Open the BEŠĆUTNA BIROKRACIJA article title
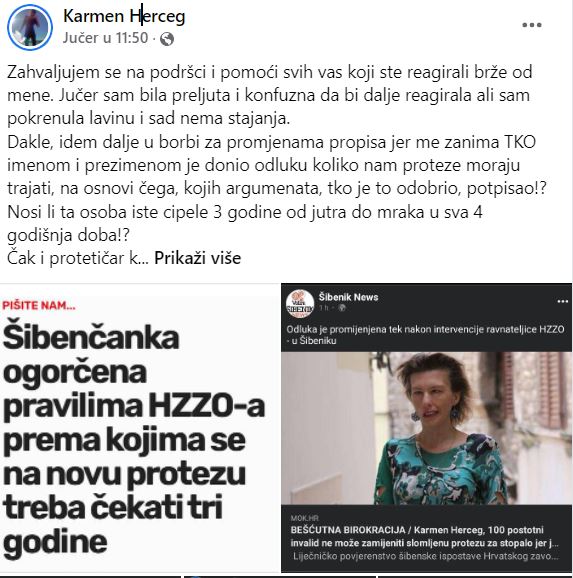The image size is (573, 578). click(424, 536)
